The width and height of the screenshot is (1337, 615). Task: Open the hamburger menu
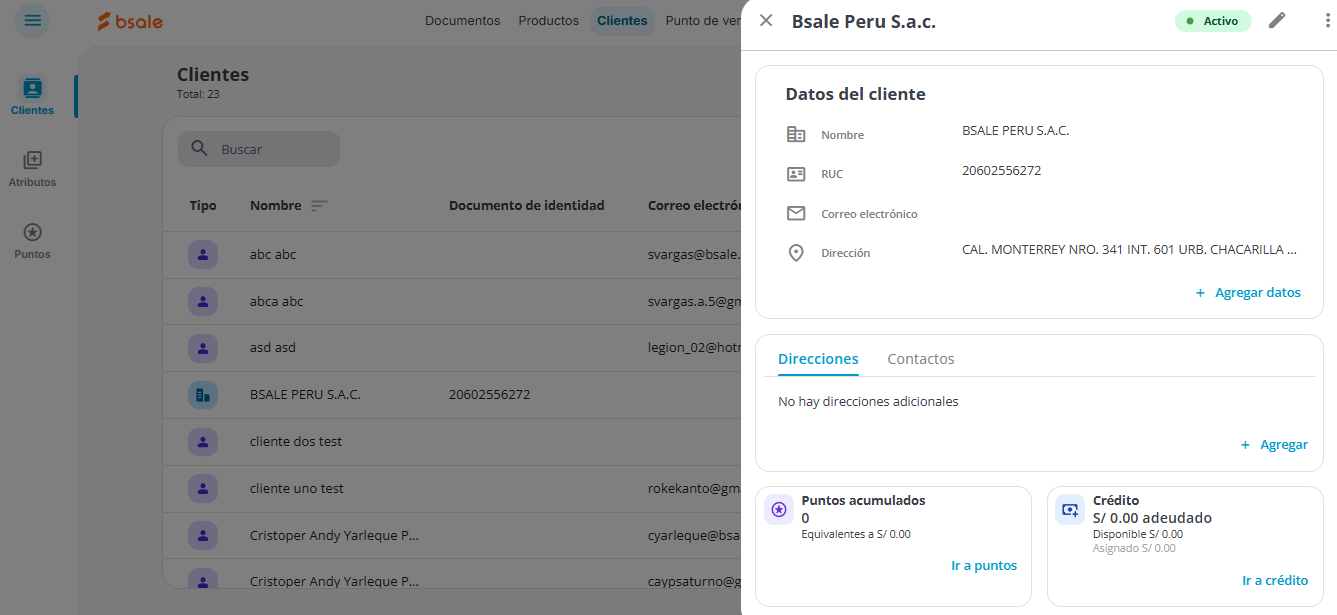33,21
